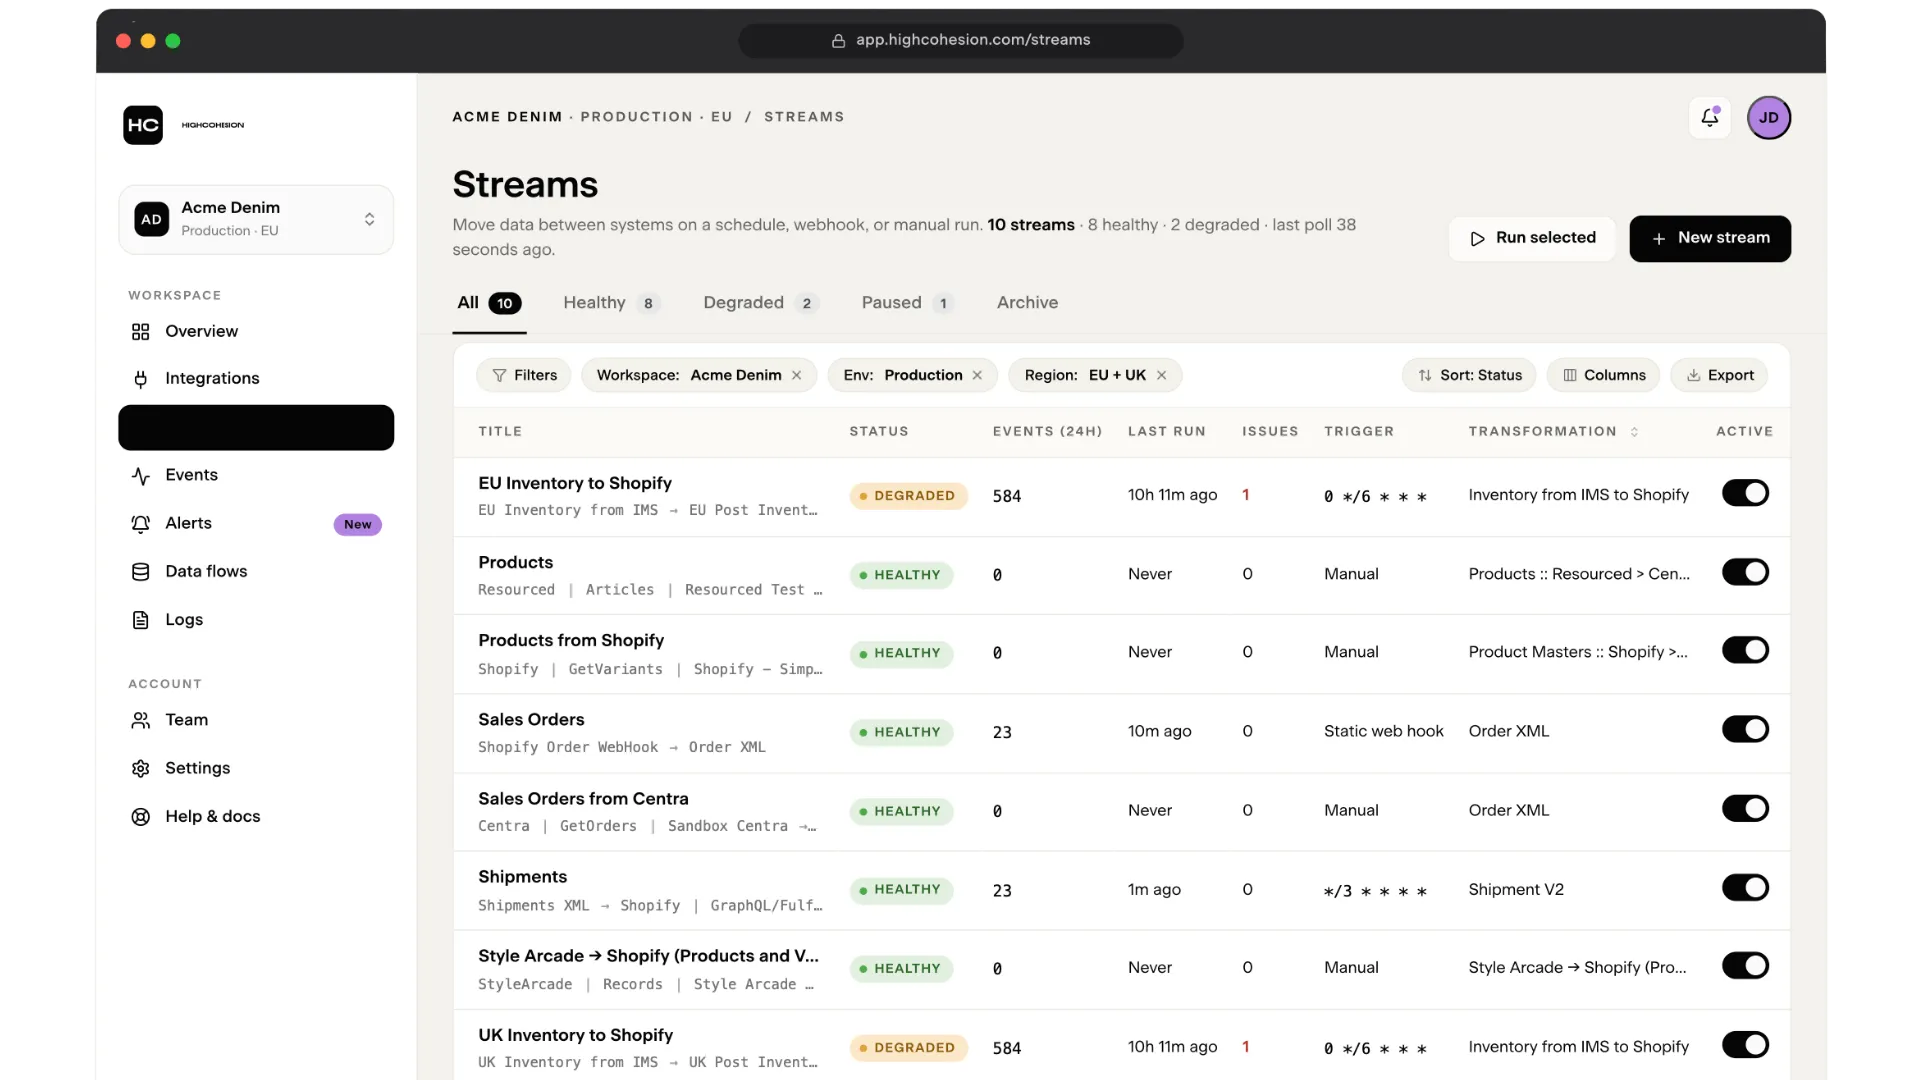This screenshot has height=1080, width=1920.
Task: Click the Run selected button
Action: click(x=1532, y=239)
